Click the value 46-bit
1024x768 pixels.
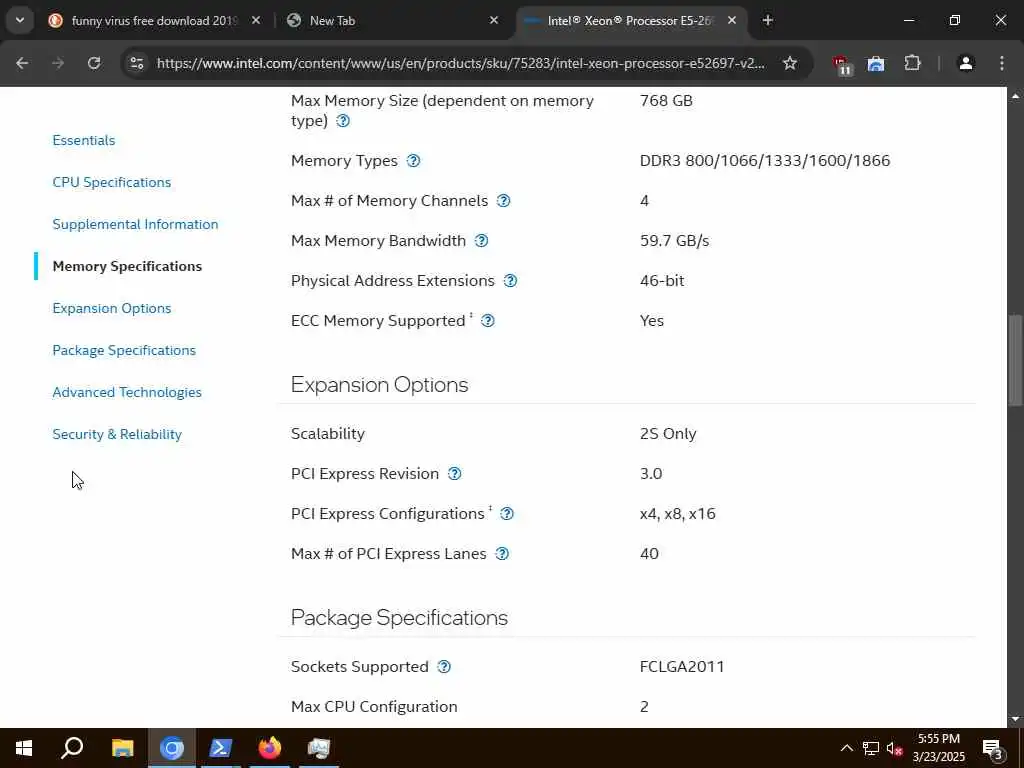click(662, 281)
